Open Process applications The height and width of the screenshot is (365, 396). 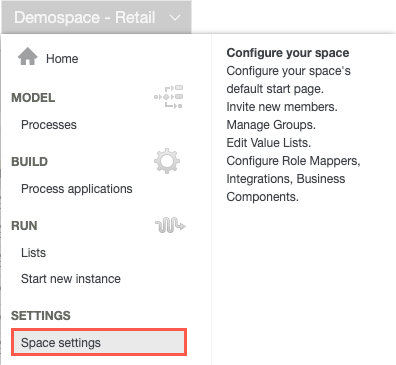point(77,189)
